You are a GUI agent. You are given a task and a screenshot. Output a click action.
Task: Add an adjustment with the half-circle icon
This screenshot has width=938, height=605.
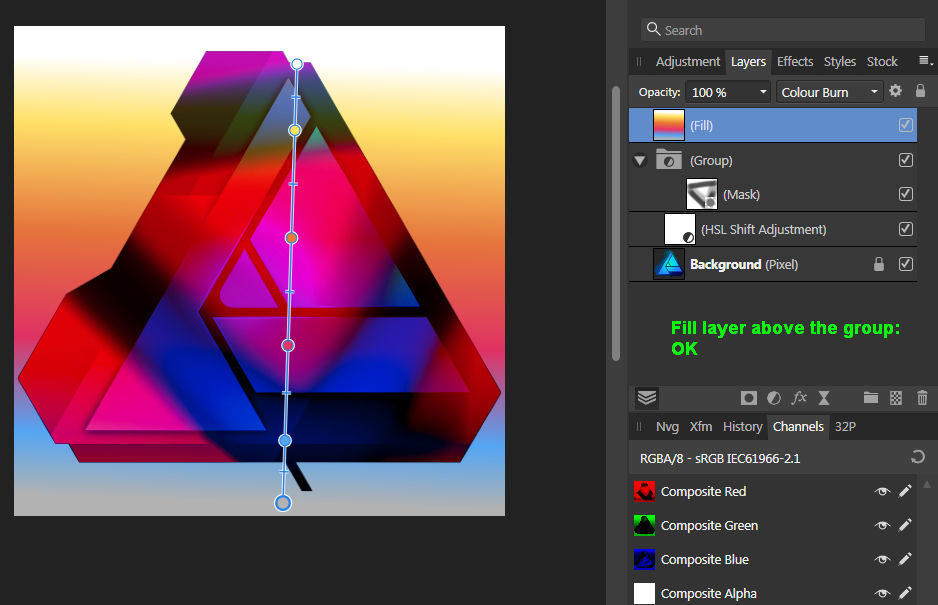[774, 398]
